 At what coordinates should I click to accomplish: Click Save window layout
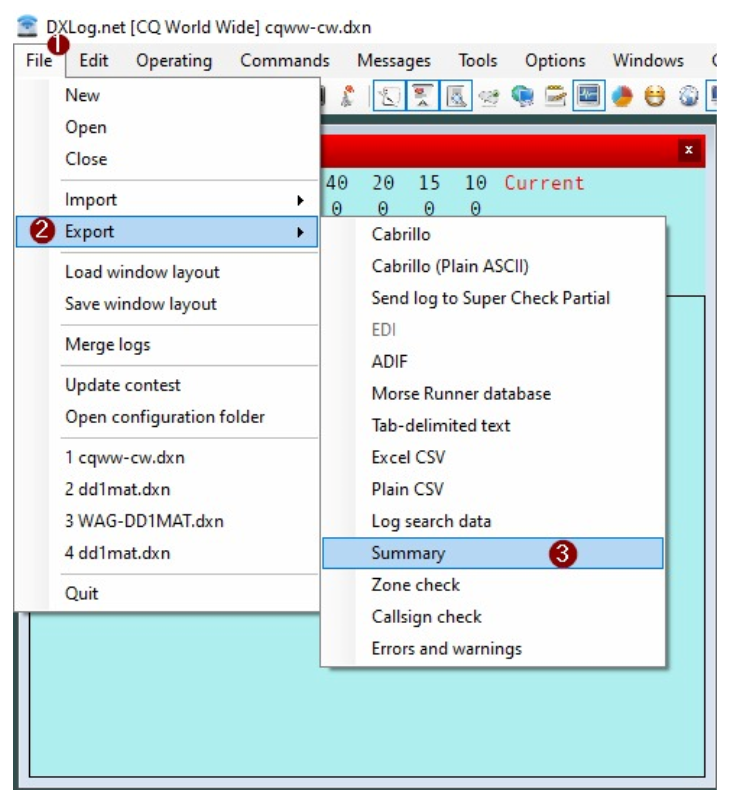(x=140, y=304)
